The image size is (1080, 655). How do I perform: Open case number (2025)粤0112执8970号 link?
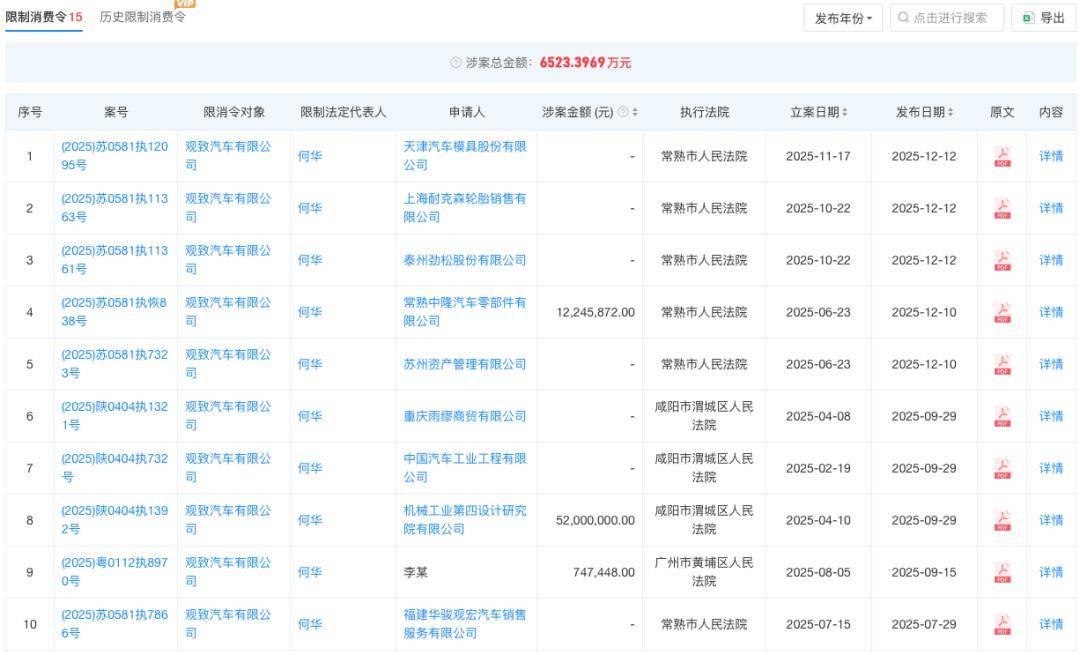(114, 572)
